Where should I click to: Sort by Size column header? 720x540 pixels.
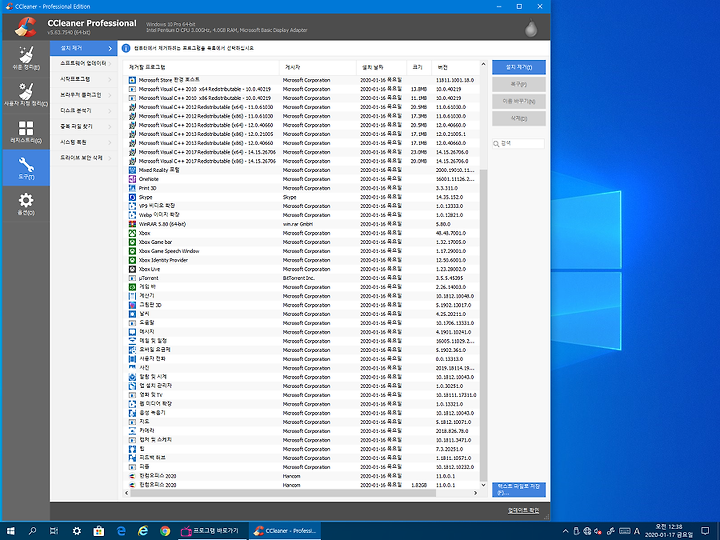point(419,68)
